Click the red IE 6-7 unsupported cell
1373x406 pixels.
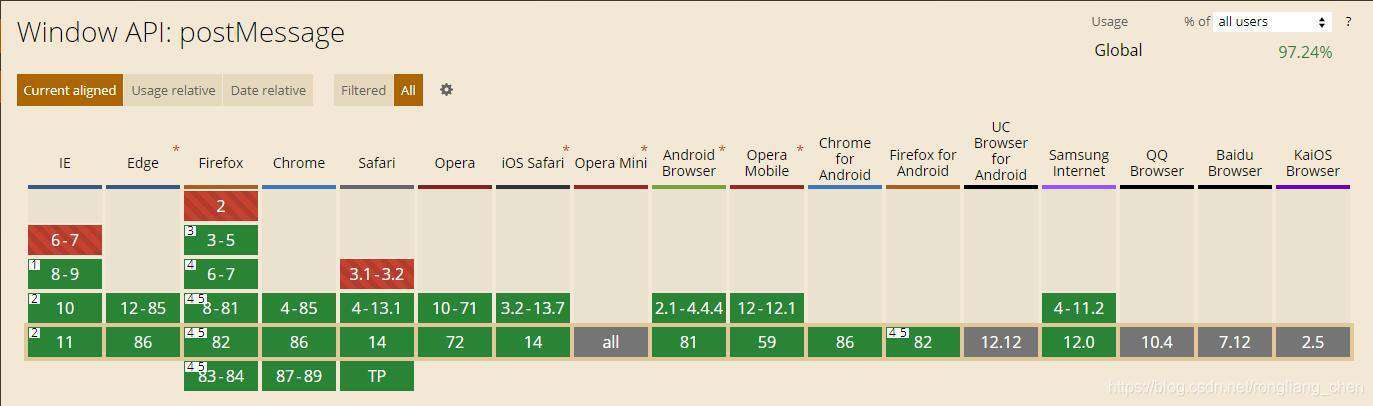65,240
